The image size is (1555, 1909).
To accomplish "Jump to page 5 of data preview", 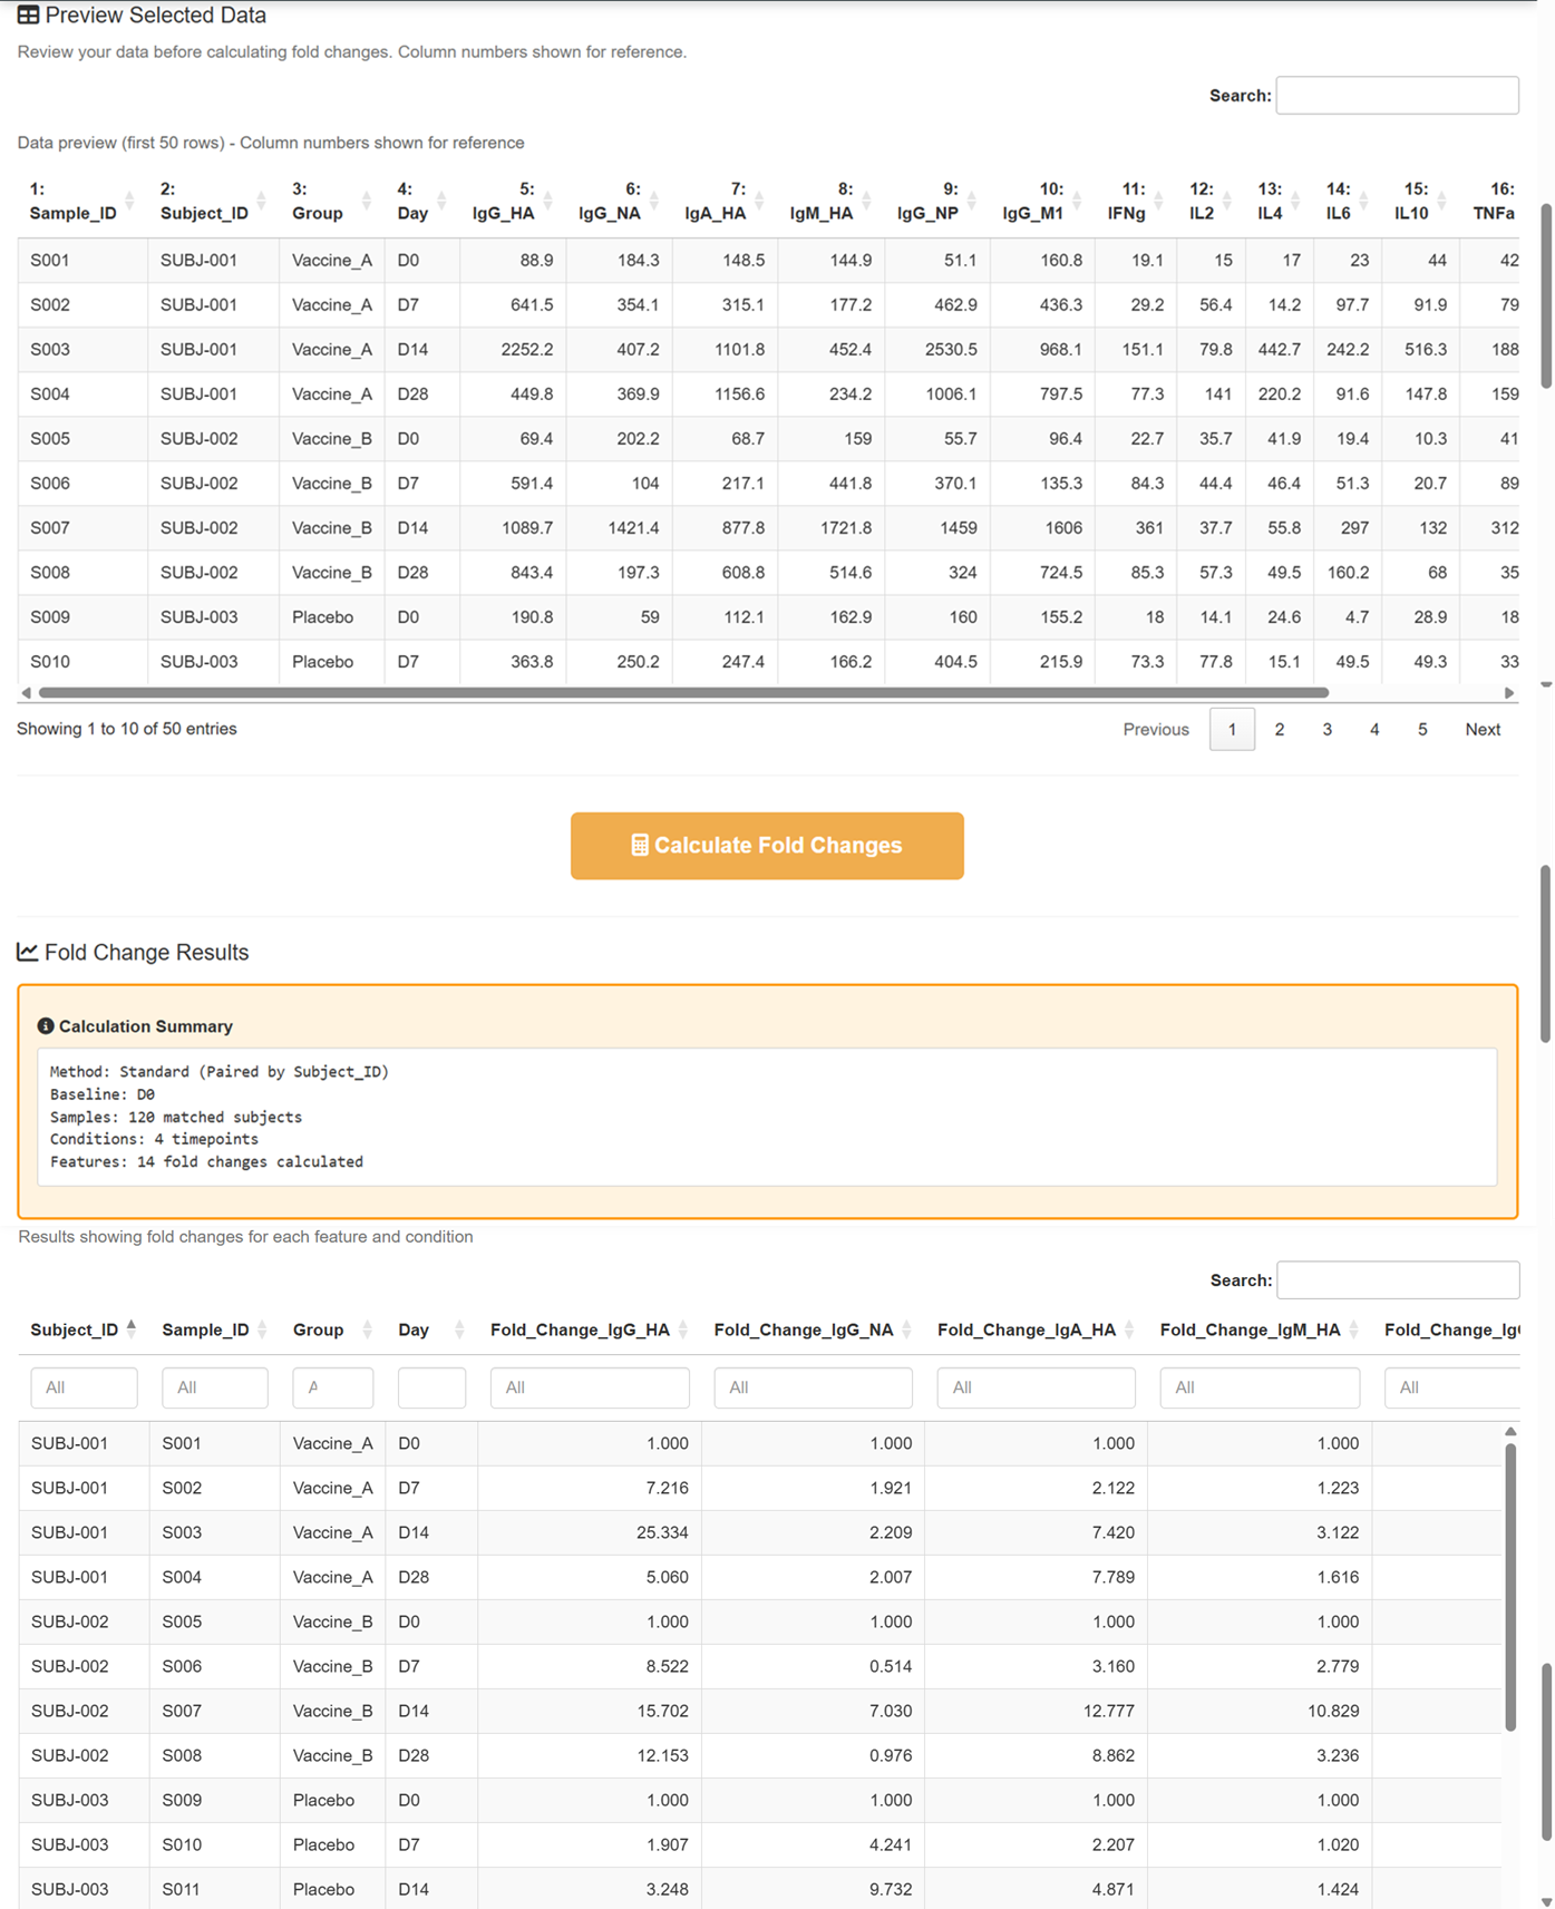I will [x=1422, y=729].
